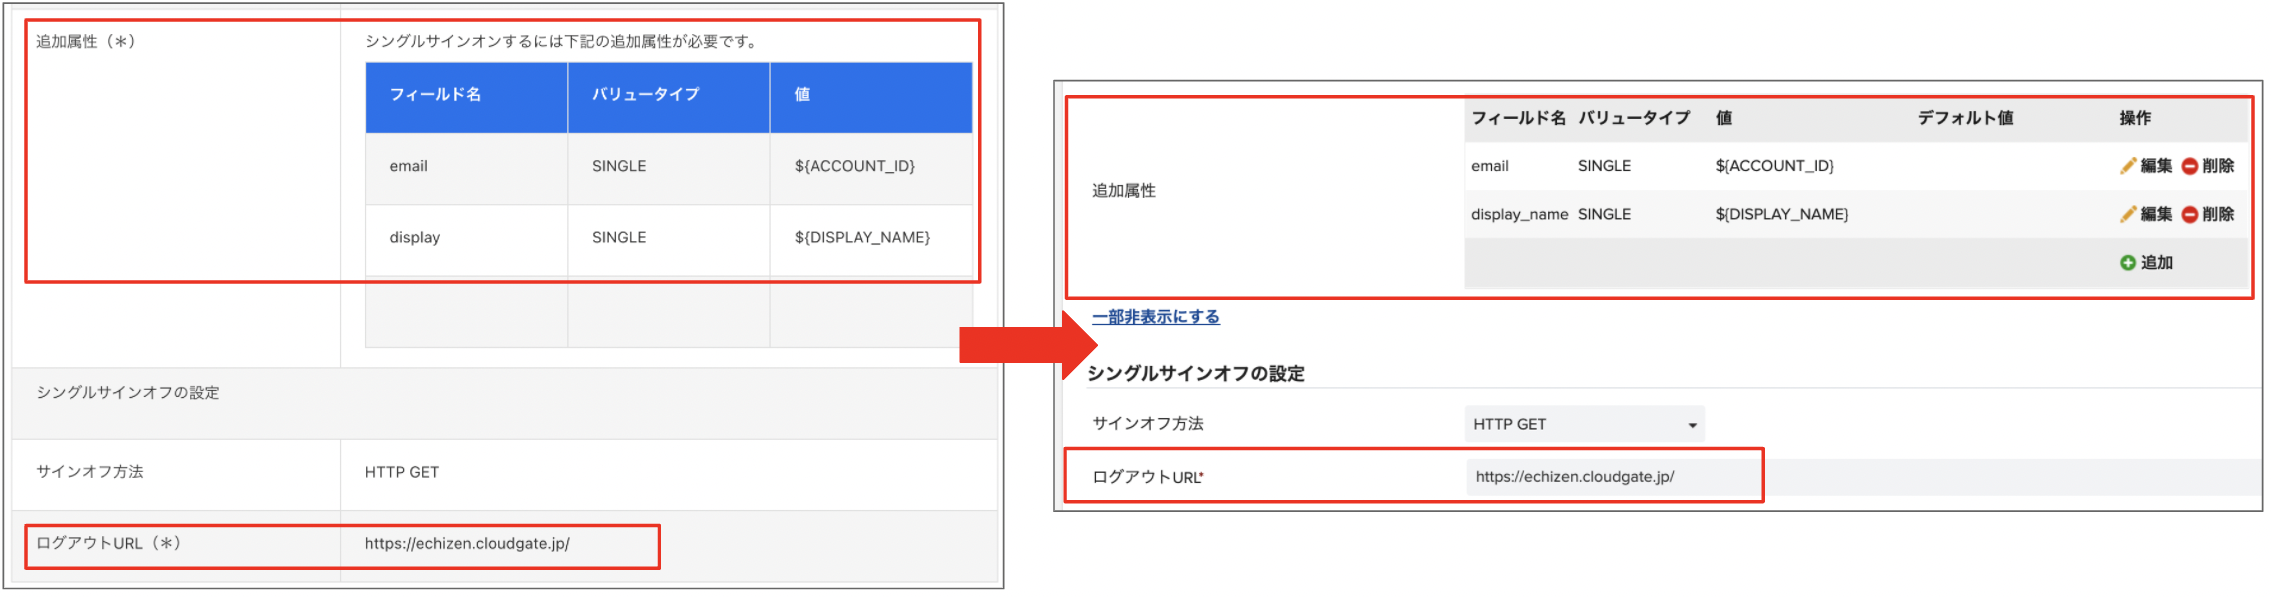Click the ログアウトURL（*）label in left panel

pyautogui.click(x=108, y=543)
